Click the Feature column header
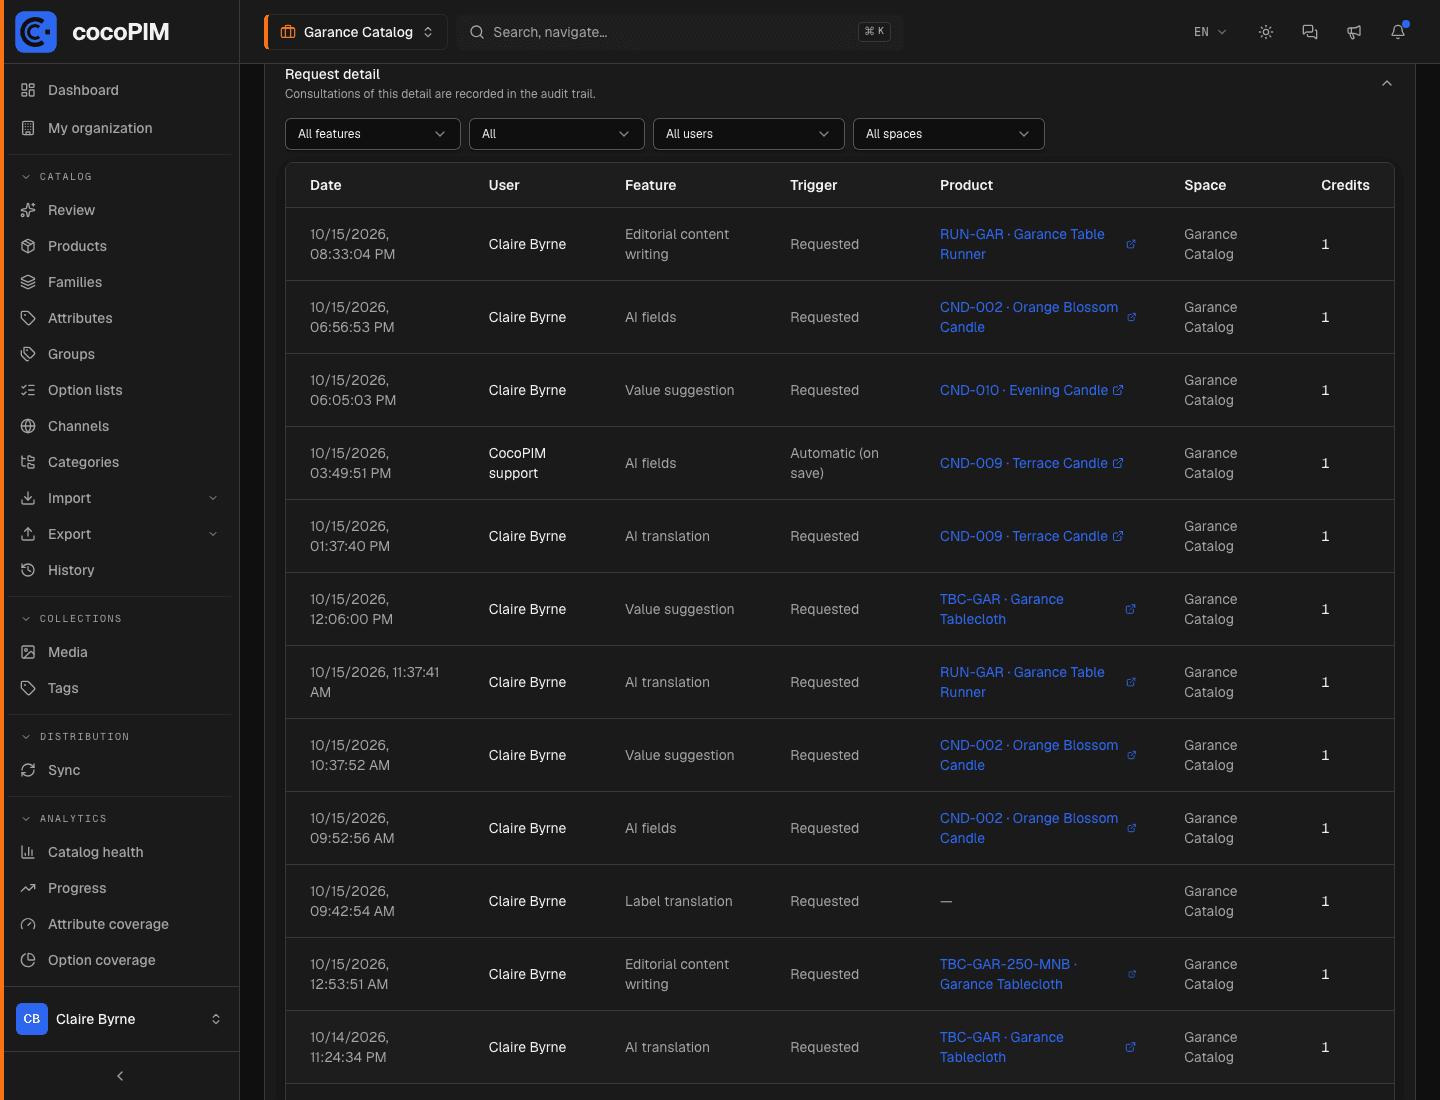The height and width of the screenshot is (1100, 1440). (651, 185)
